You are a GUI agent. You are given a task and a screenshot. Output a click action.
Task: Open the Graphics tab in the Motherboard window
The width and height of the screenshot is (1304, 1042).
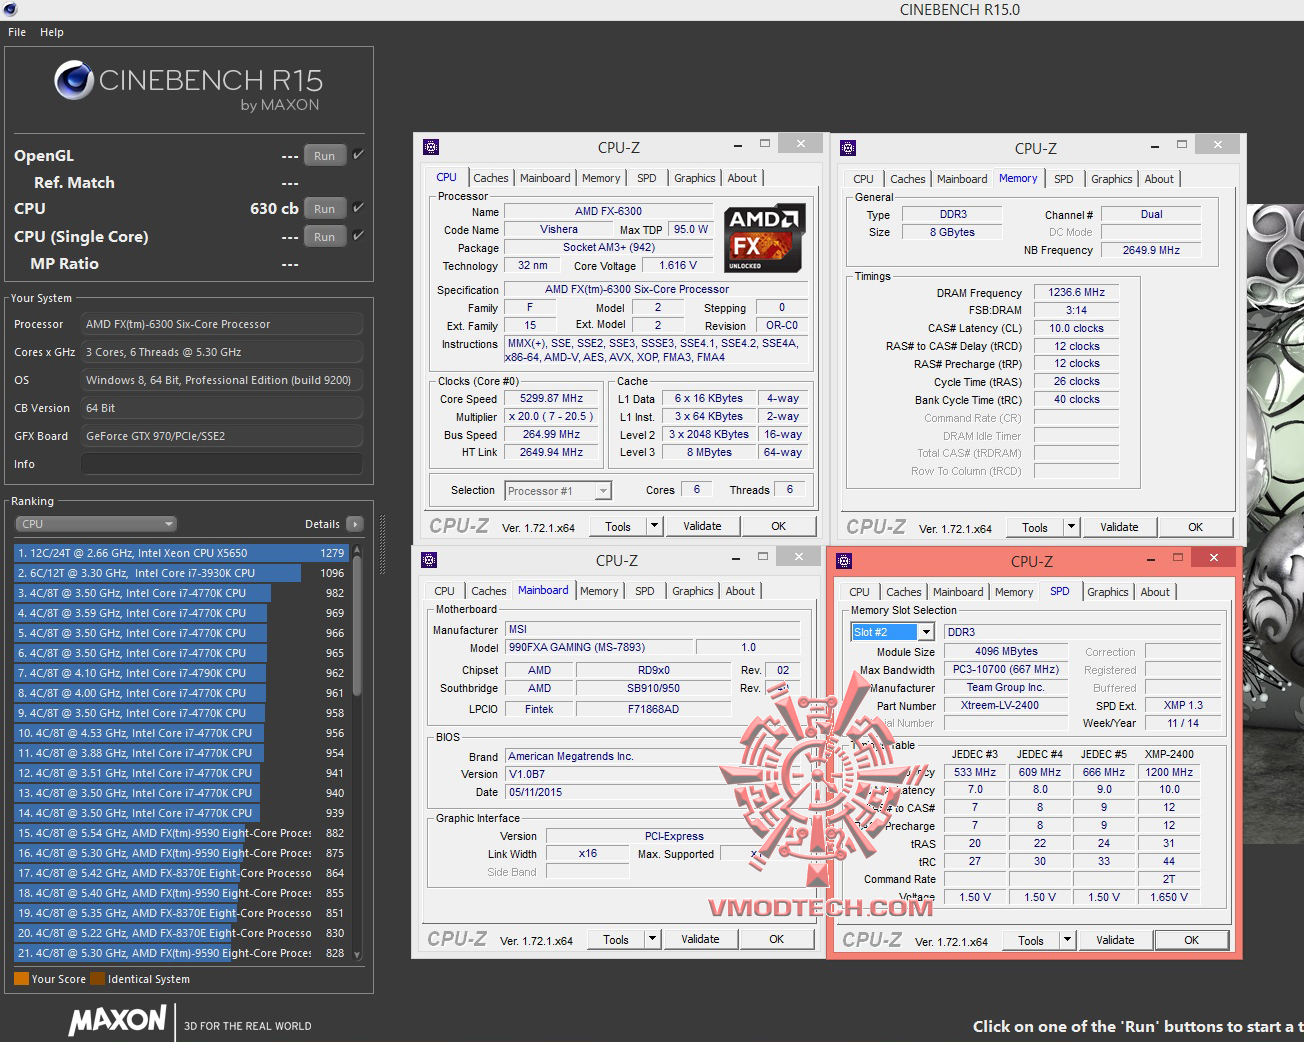pos(693,591)
